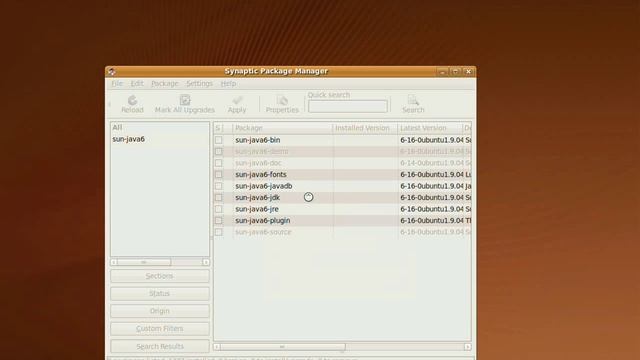Click the package list scroll-right arrow

(467, 347)
